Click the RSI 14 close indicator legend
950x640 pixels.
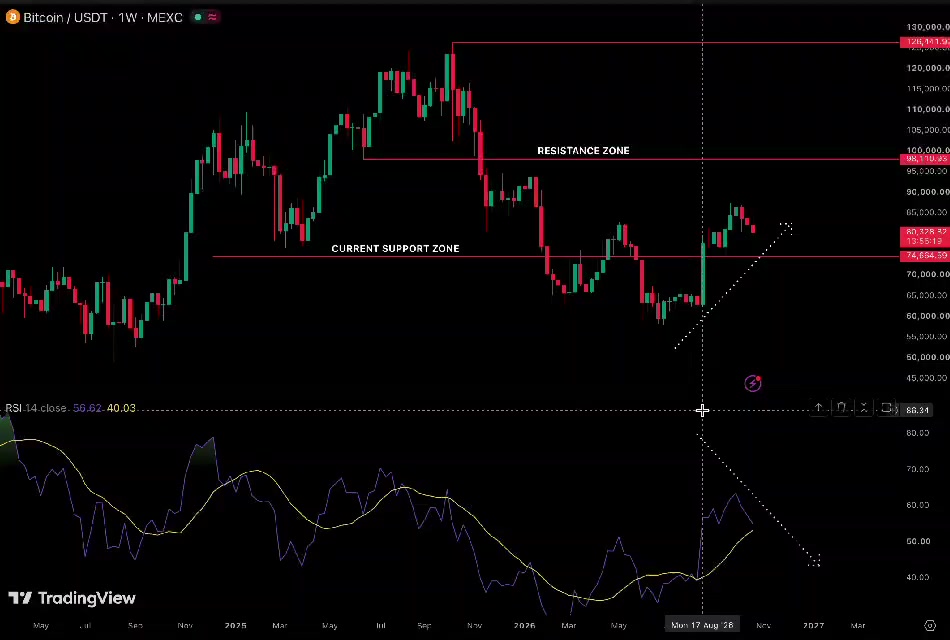point(36,408)
